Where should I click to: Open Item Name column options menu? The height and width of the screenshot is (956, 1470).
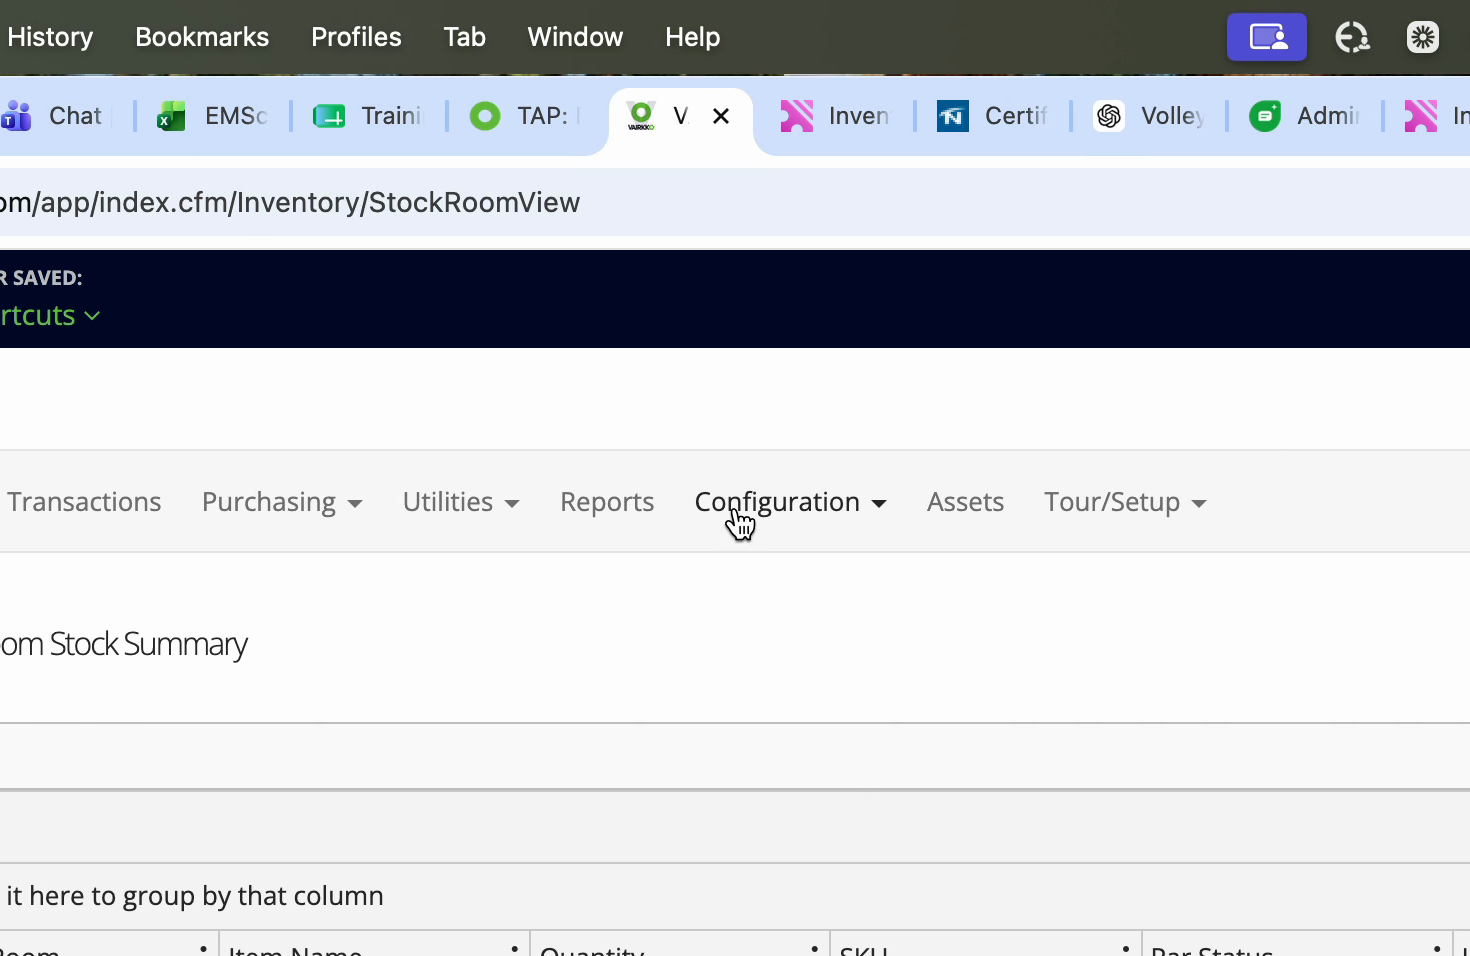click(x=514, y=948)
